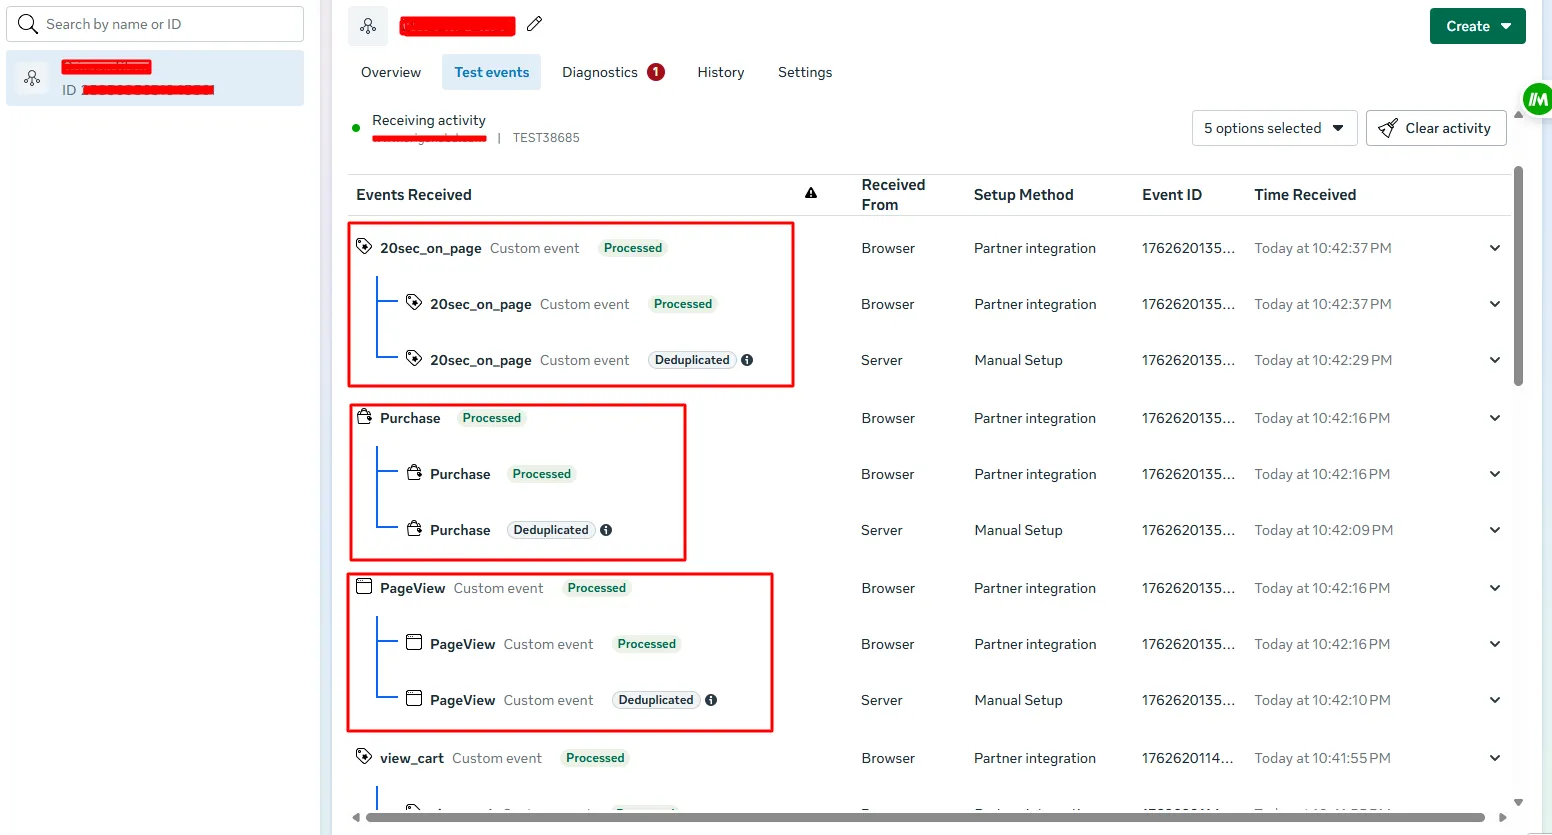Click info icon beside 20sec_on_page Deduplicated badge
Viewport: 1552px width, 835px height.
pyautogui.click(x=747, y=360)
